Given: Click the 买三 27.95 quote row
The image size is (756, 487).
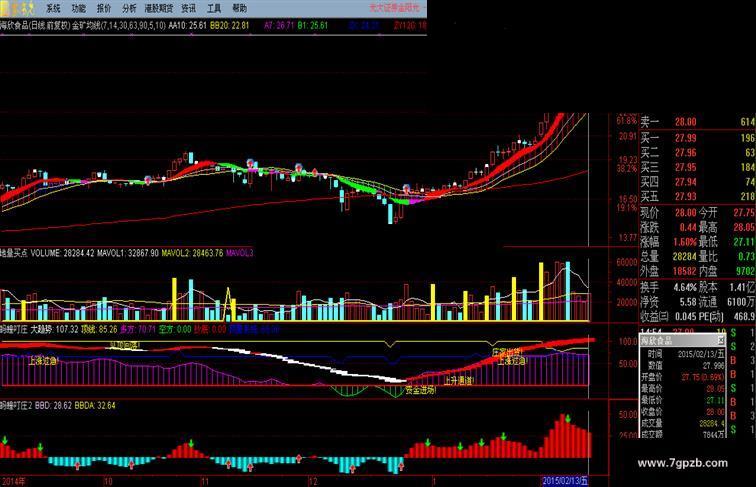Looking at the screenshot, I should coord(697,167).
